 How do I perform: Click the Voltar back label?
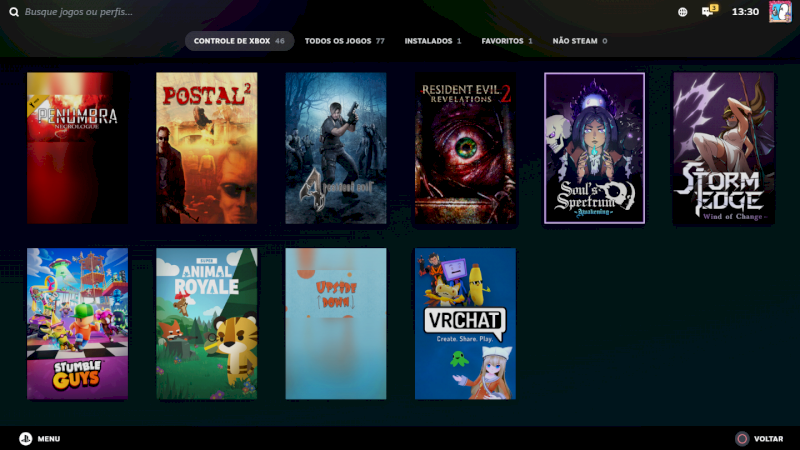[768, 439]
